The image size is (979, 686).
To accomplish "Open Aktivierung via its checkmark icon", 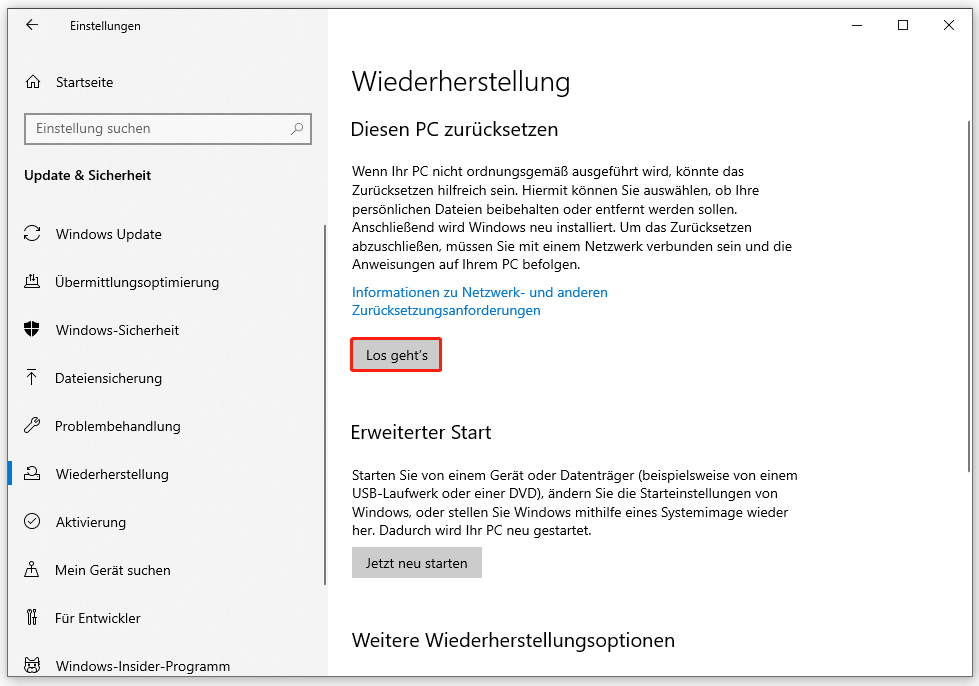I will point(33,521).
